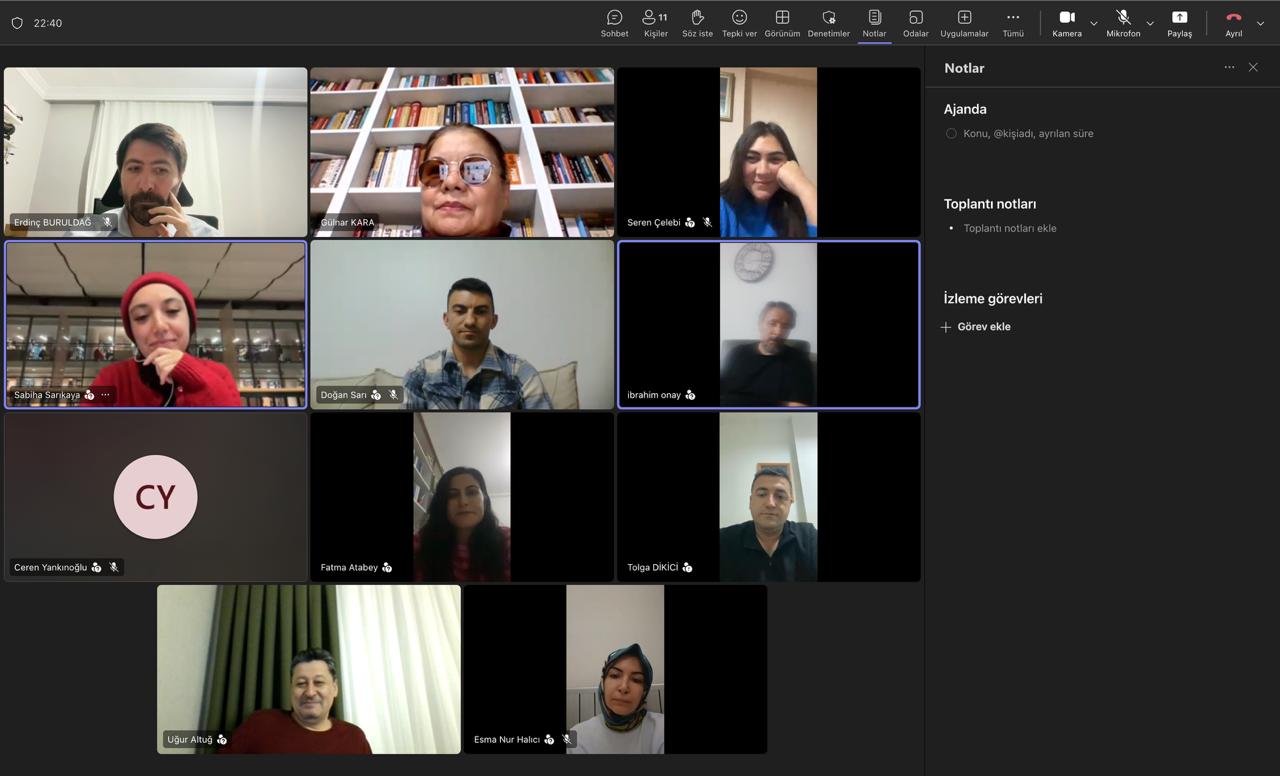Open Uygulamalar apps menu
This screenshot has width=1280, height=776.
[964, 23]
